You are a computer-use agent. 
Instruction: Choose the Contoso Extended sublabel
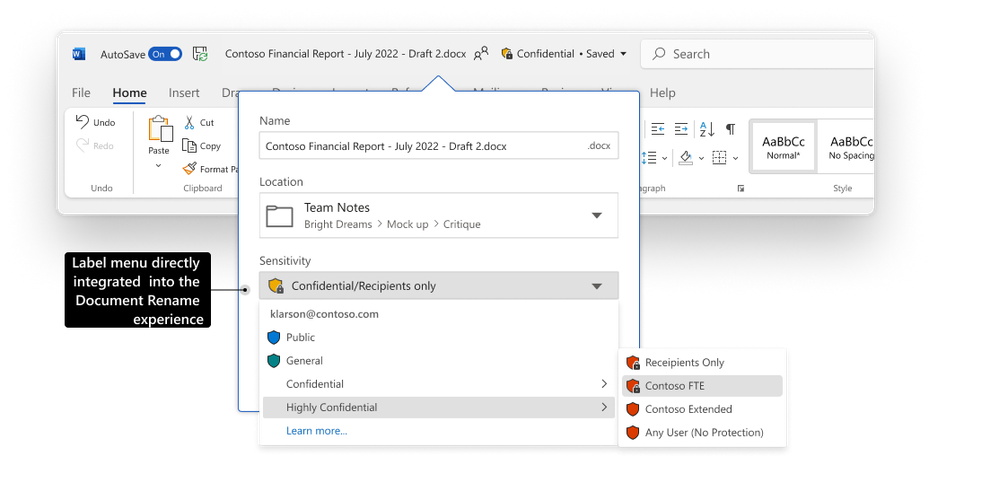point(702,409)
